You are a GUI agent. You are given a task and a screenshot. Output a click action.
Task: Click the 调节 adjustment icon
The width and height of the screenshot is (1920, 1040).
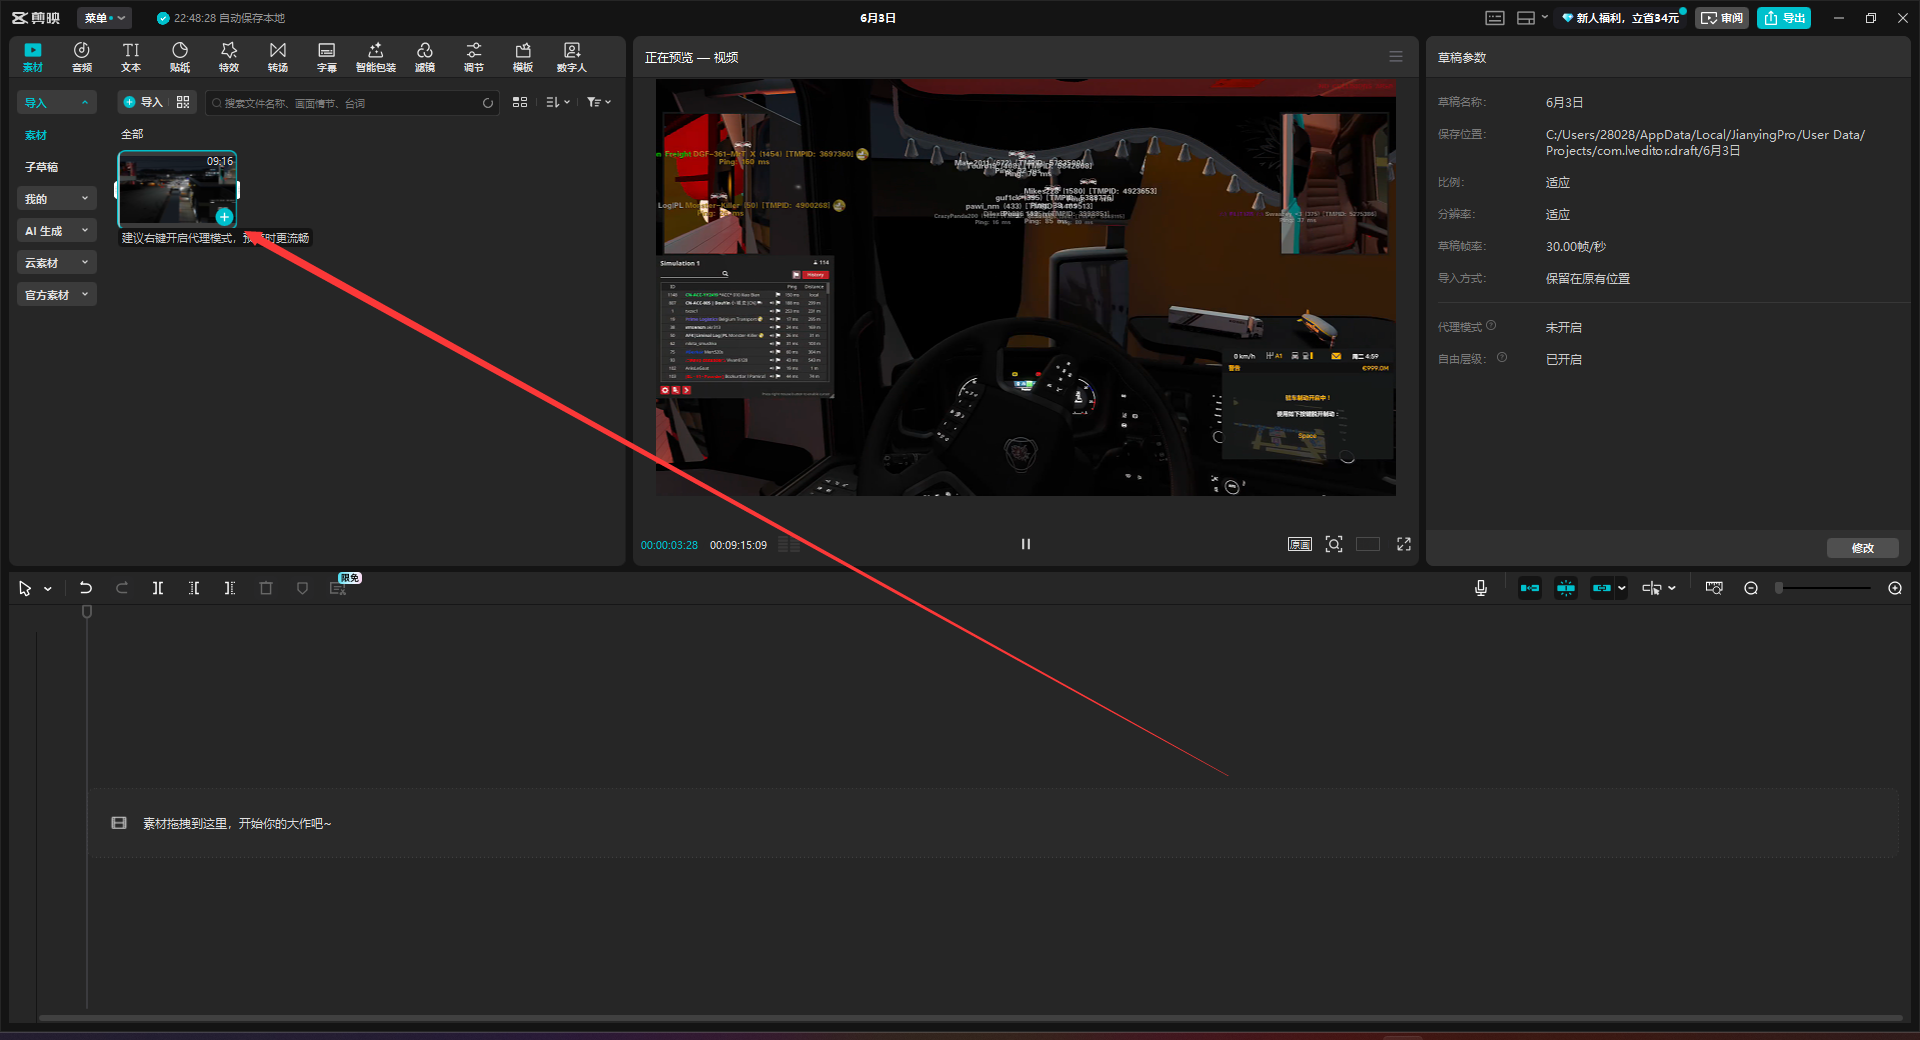click(474, 57)
